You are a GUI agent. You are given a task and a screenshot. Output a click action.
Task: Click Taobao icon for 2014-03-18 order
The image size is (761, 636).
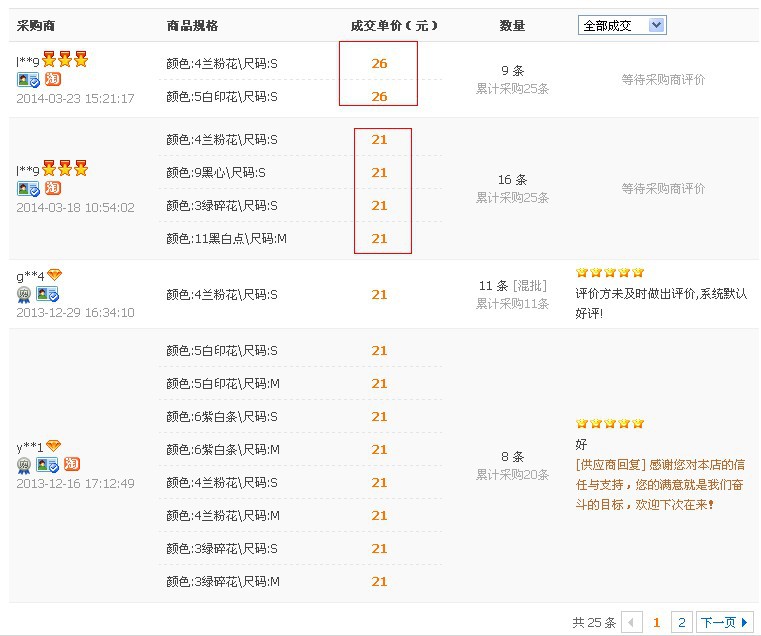(53, 188)
